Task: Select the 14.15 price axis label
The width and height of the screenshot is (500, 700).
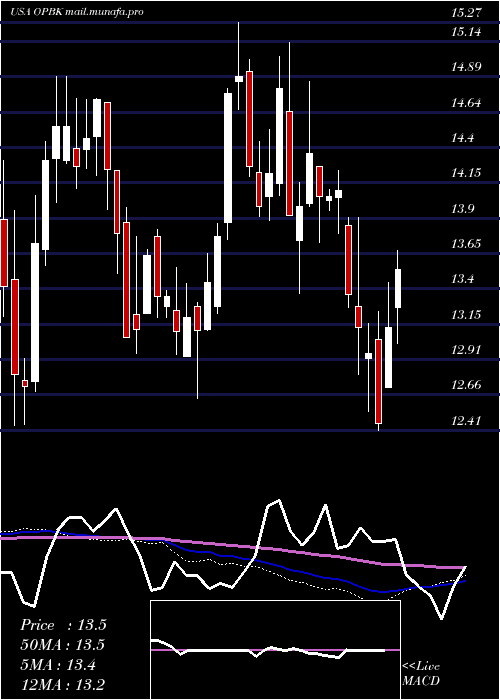Action: [466, 173]
